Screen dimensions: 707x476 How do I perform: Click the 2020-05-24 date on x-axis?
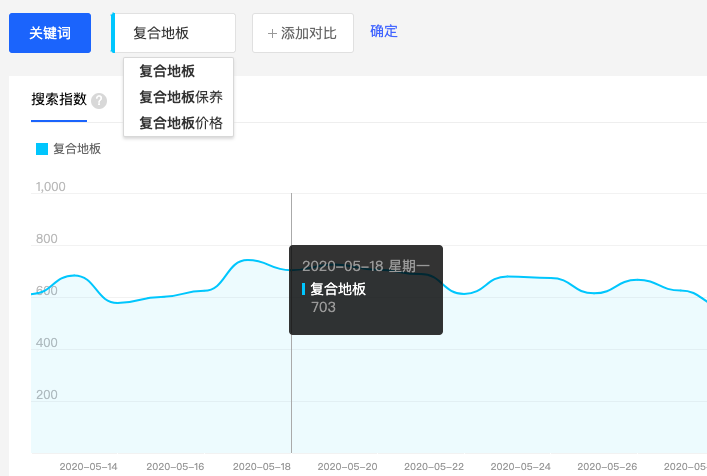pos(522,466)
